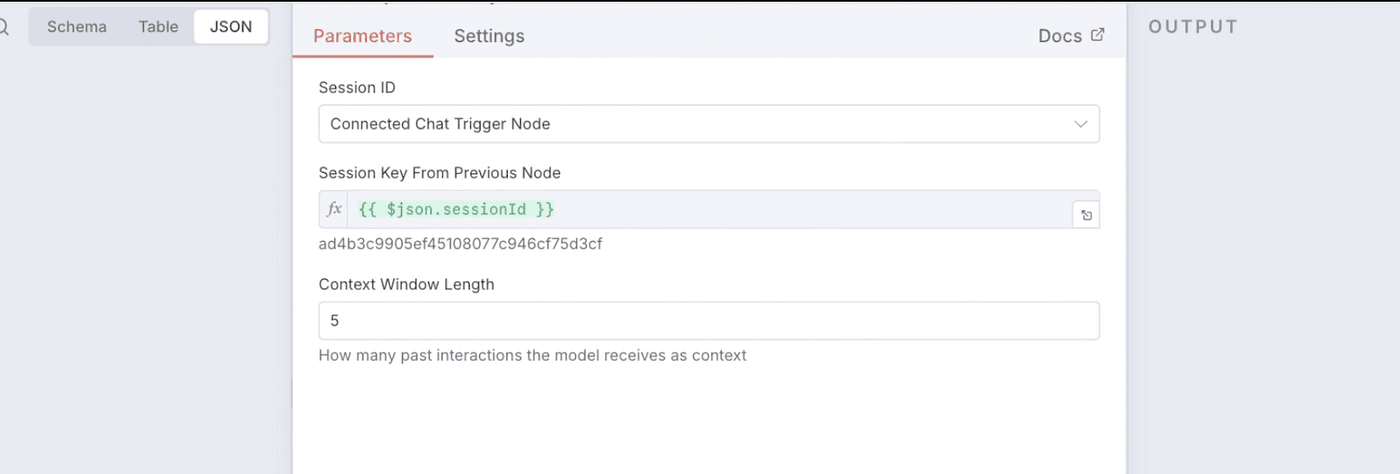Open the Parameters tab
The image size is (1400, 474).
[x=362, y=36]
